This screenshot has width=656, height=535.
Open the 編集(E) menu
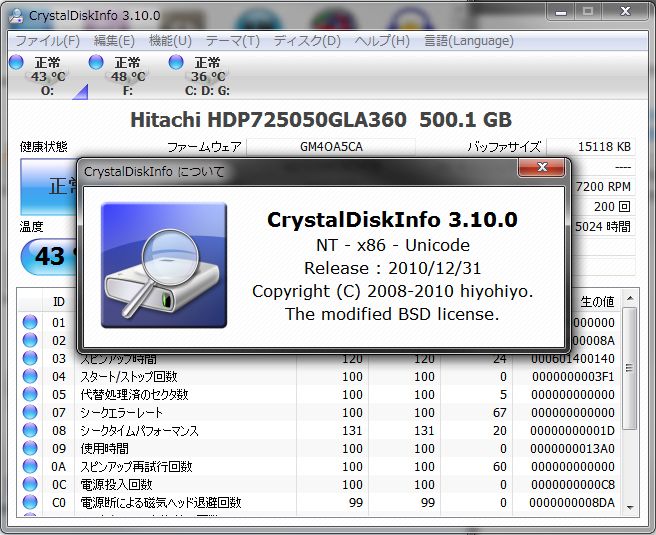(114, 41)
